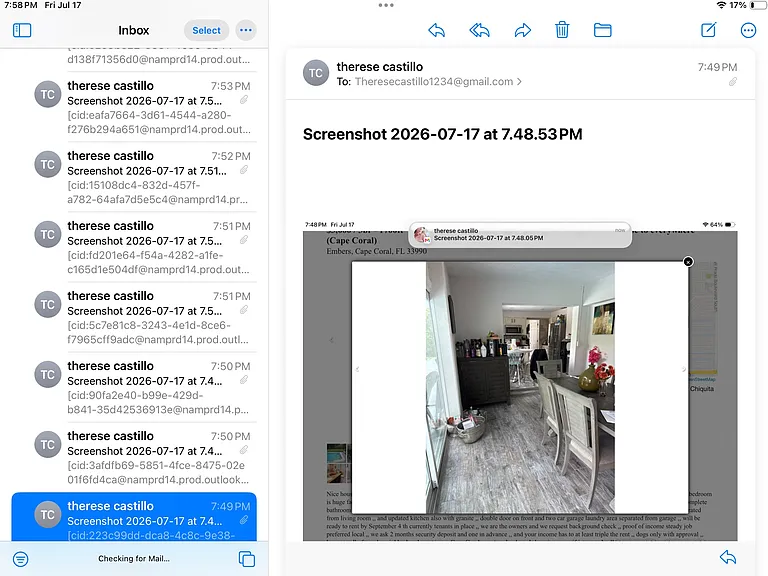Open the 7:53 PM therese castillo email
Viewport: 768px width, 576px height.
[x=134, y=107]
